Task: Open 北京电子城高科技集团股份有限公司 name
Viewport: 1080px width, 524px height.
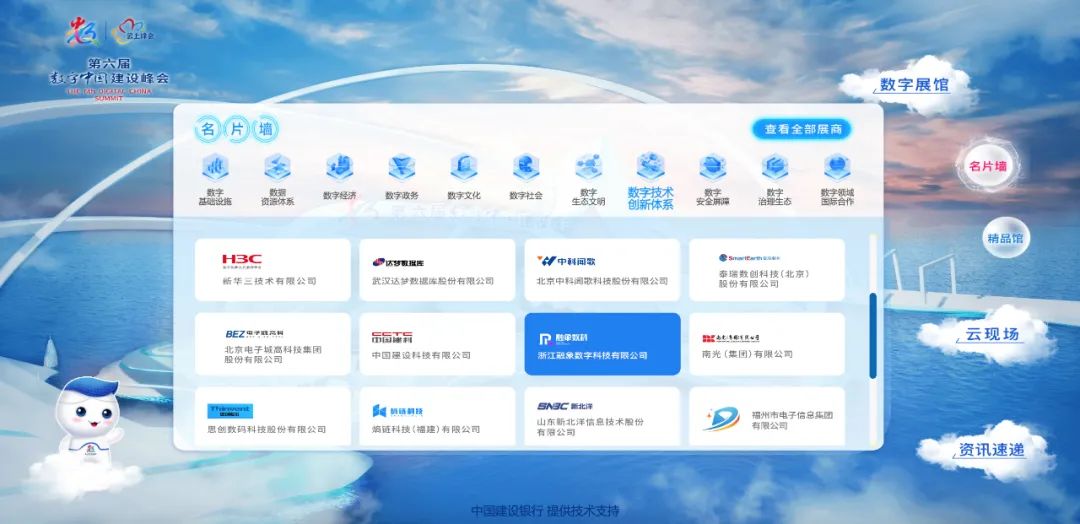Action: [273, 355]
